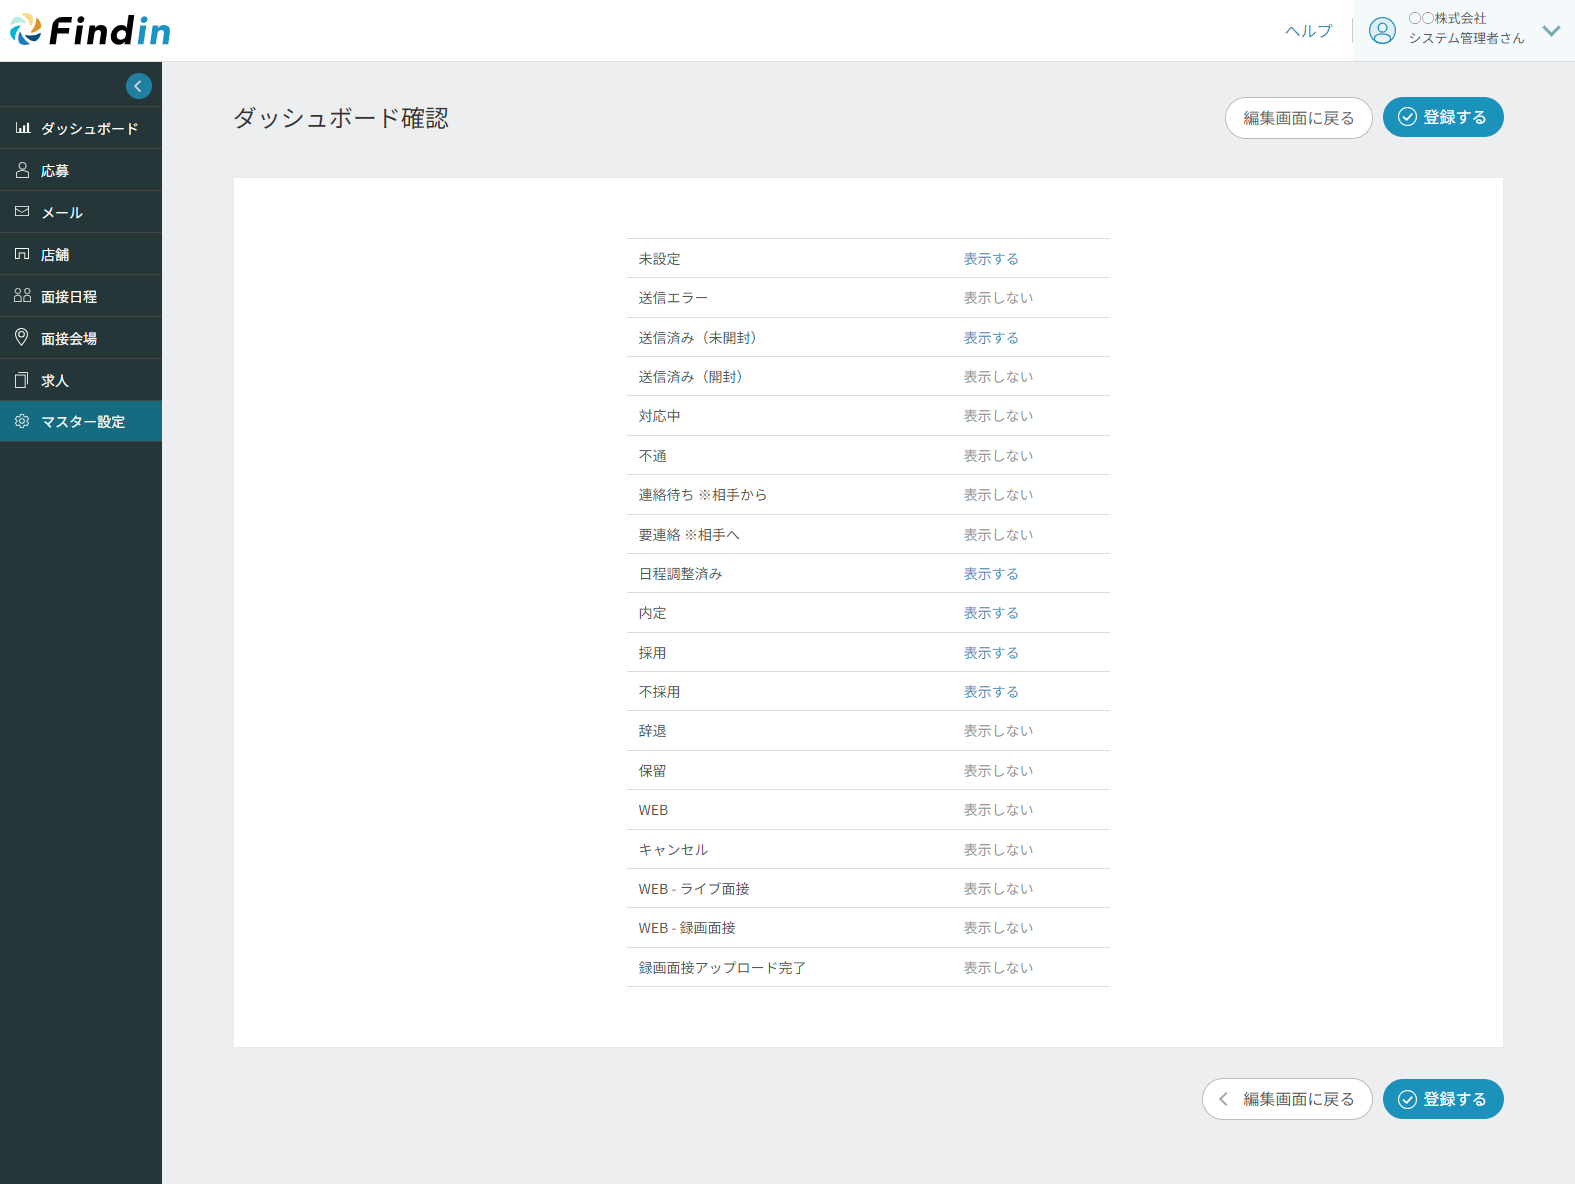Click the top 編集画面に戻る button
The height and width of the screenshot is (1184, 1575).
[1298, 118]
